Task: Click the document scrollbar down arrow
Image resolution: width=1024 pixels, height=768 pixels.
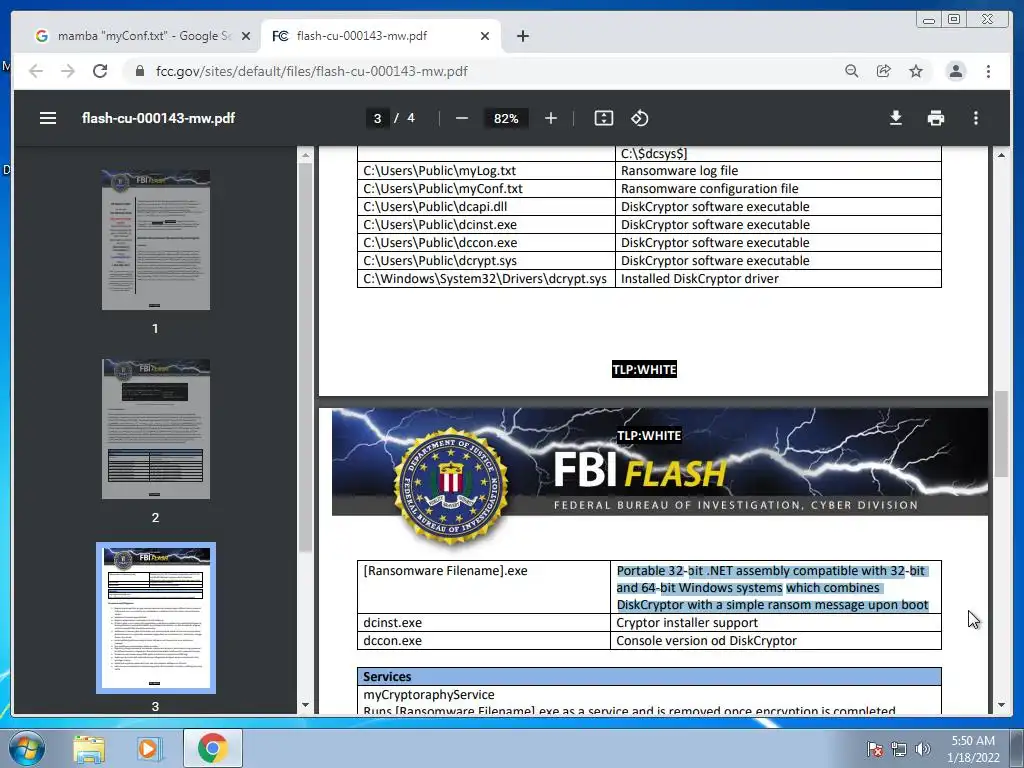Action: pyautogui.click(x=1001, y=705)
